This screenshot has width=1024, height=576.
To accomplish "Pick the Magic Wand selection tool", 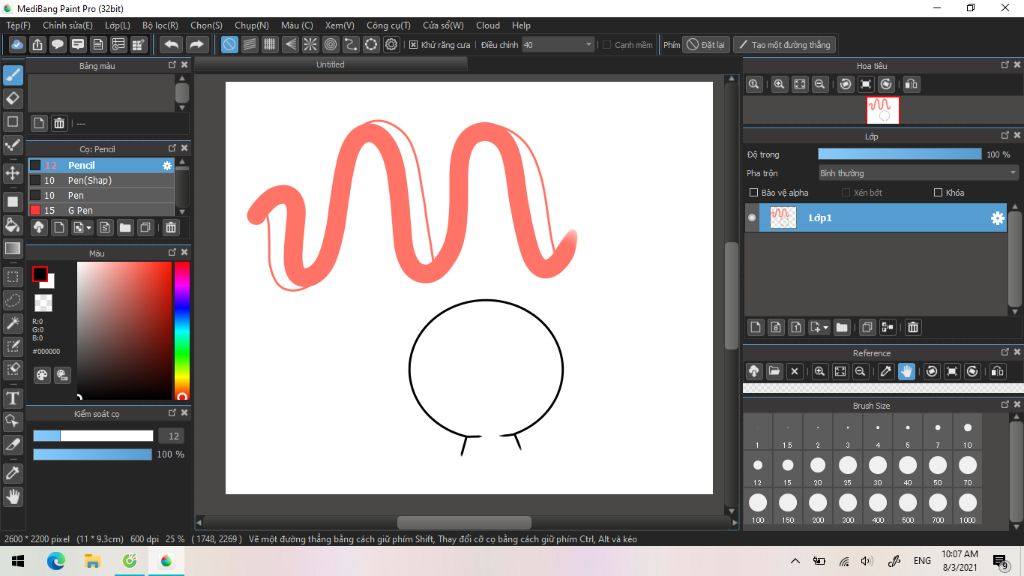I will pyautogui.click(x=13, y=322).
